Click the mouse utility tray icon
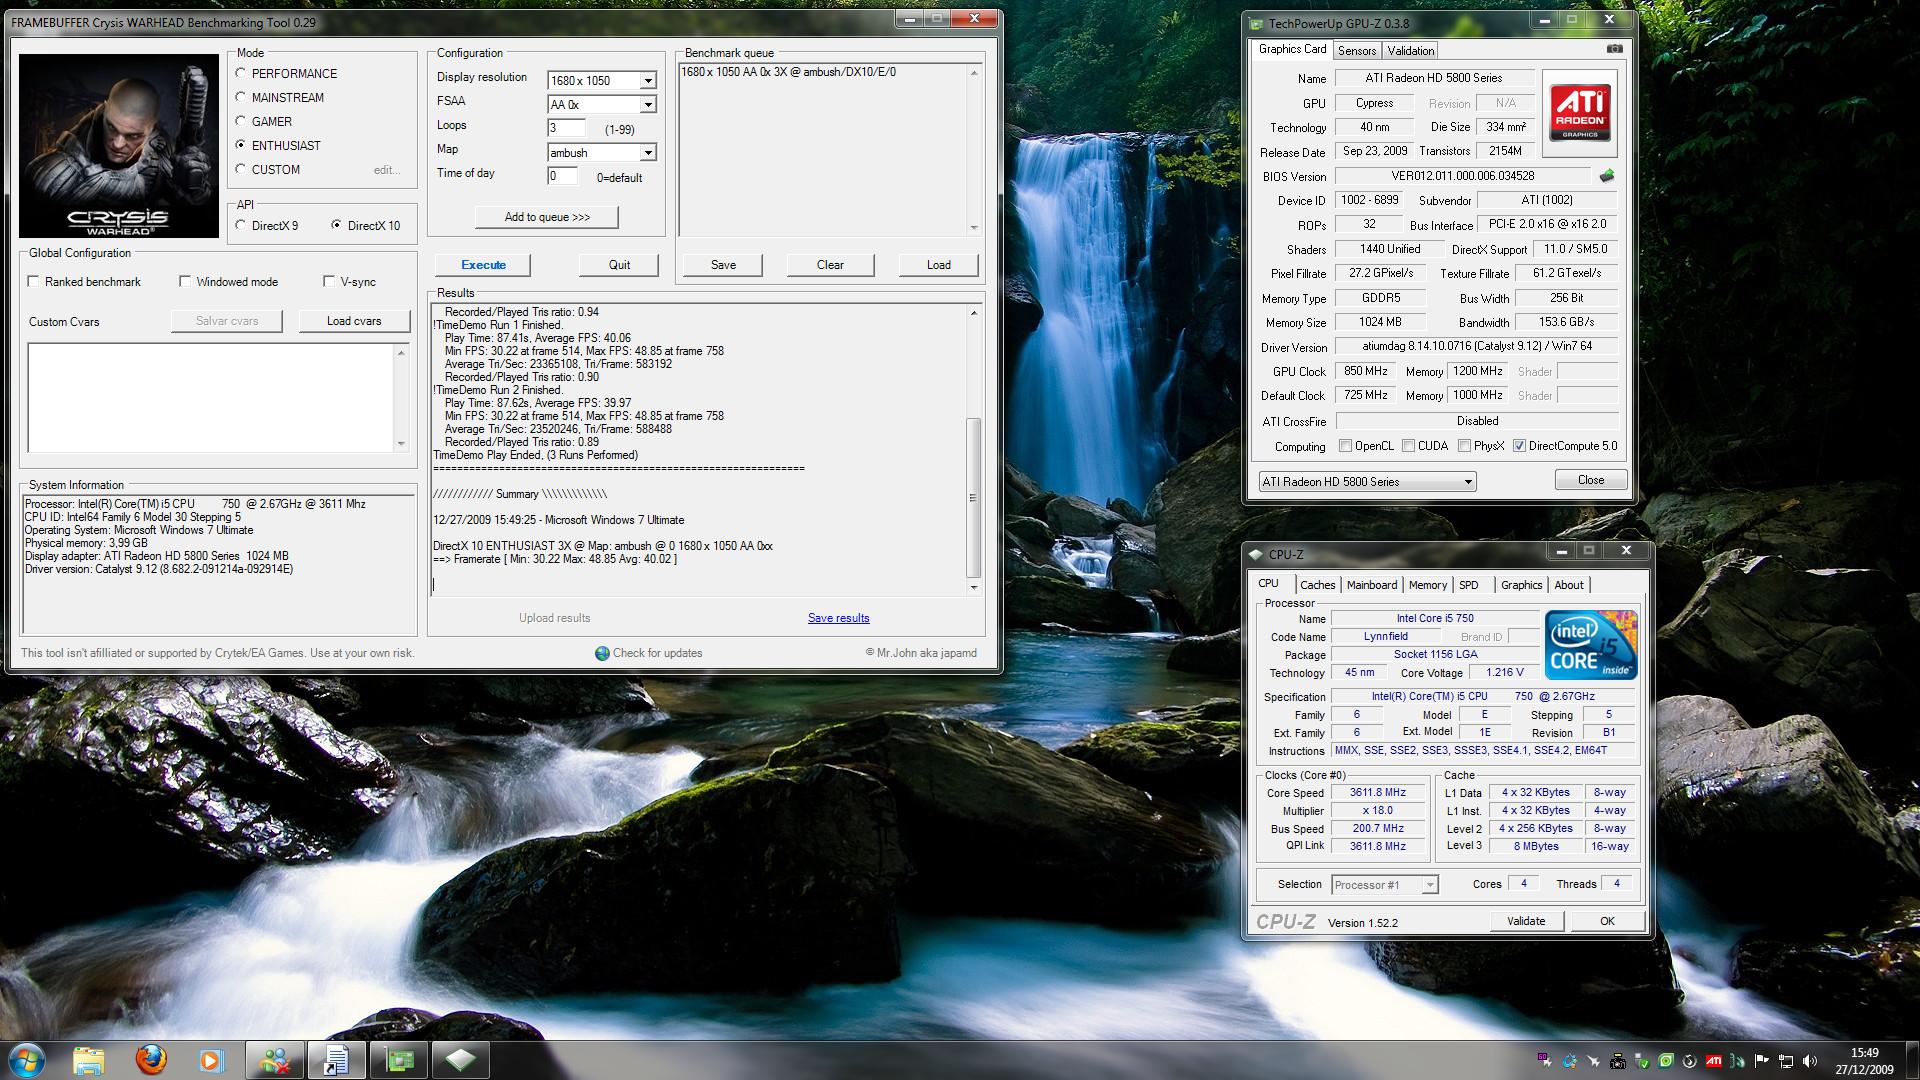Screen dimensions: 1920x1080 (x=1738, y=1061)
